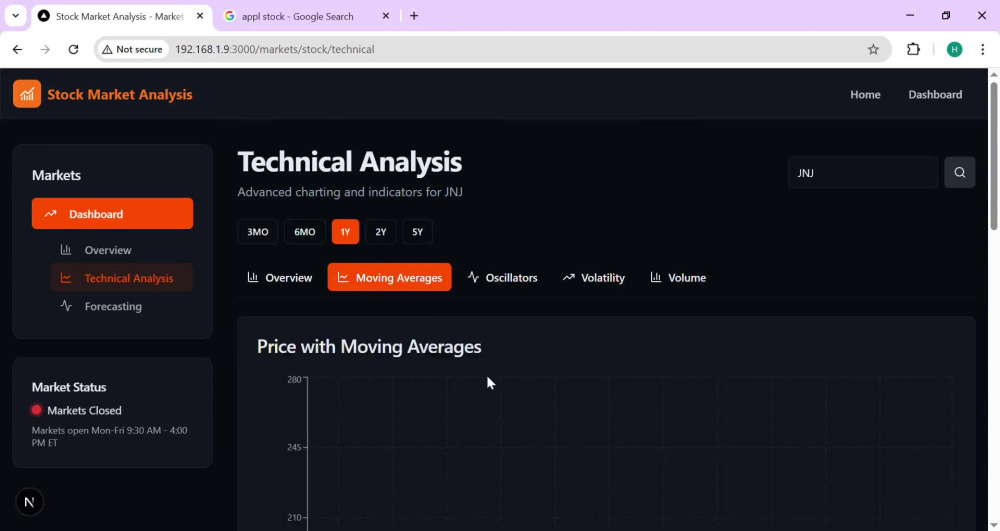Switch to the appl stock Google Search tab

pos(307,16)
